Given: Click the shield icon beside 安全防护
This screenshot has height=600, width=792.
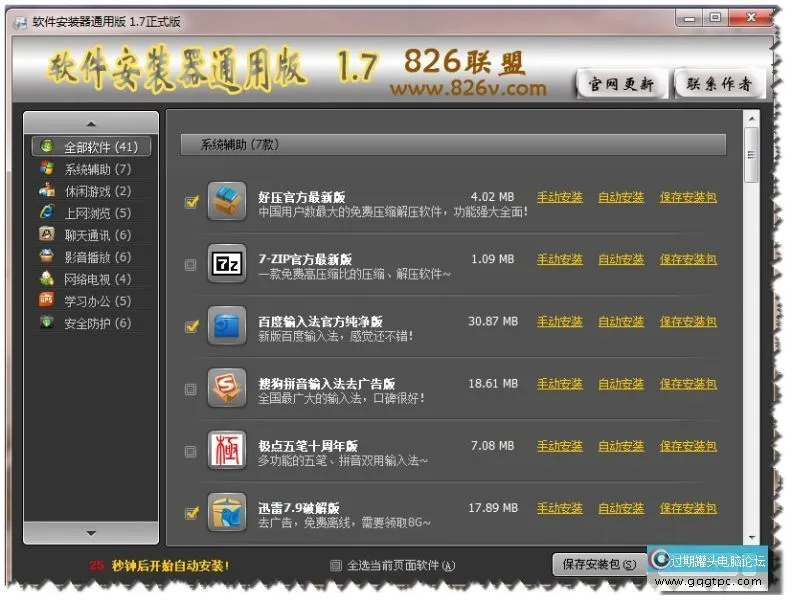Looking at the screenshot, I should (x=47, y=322).
